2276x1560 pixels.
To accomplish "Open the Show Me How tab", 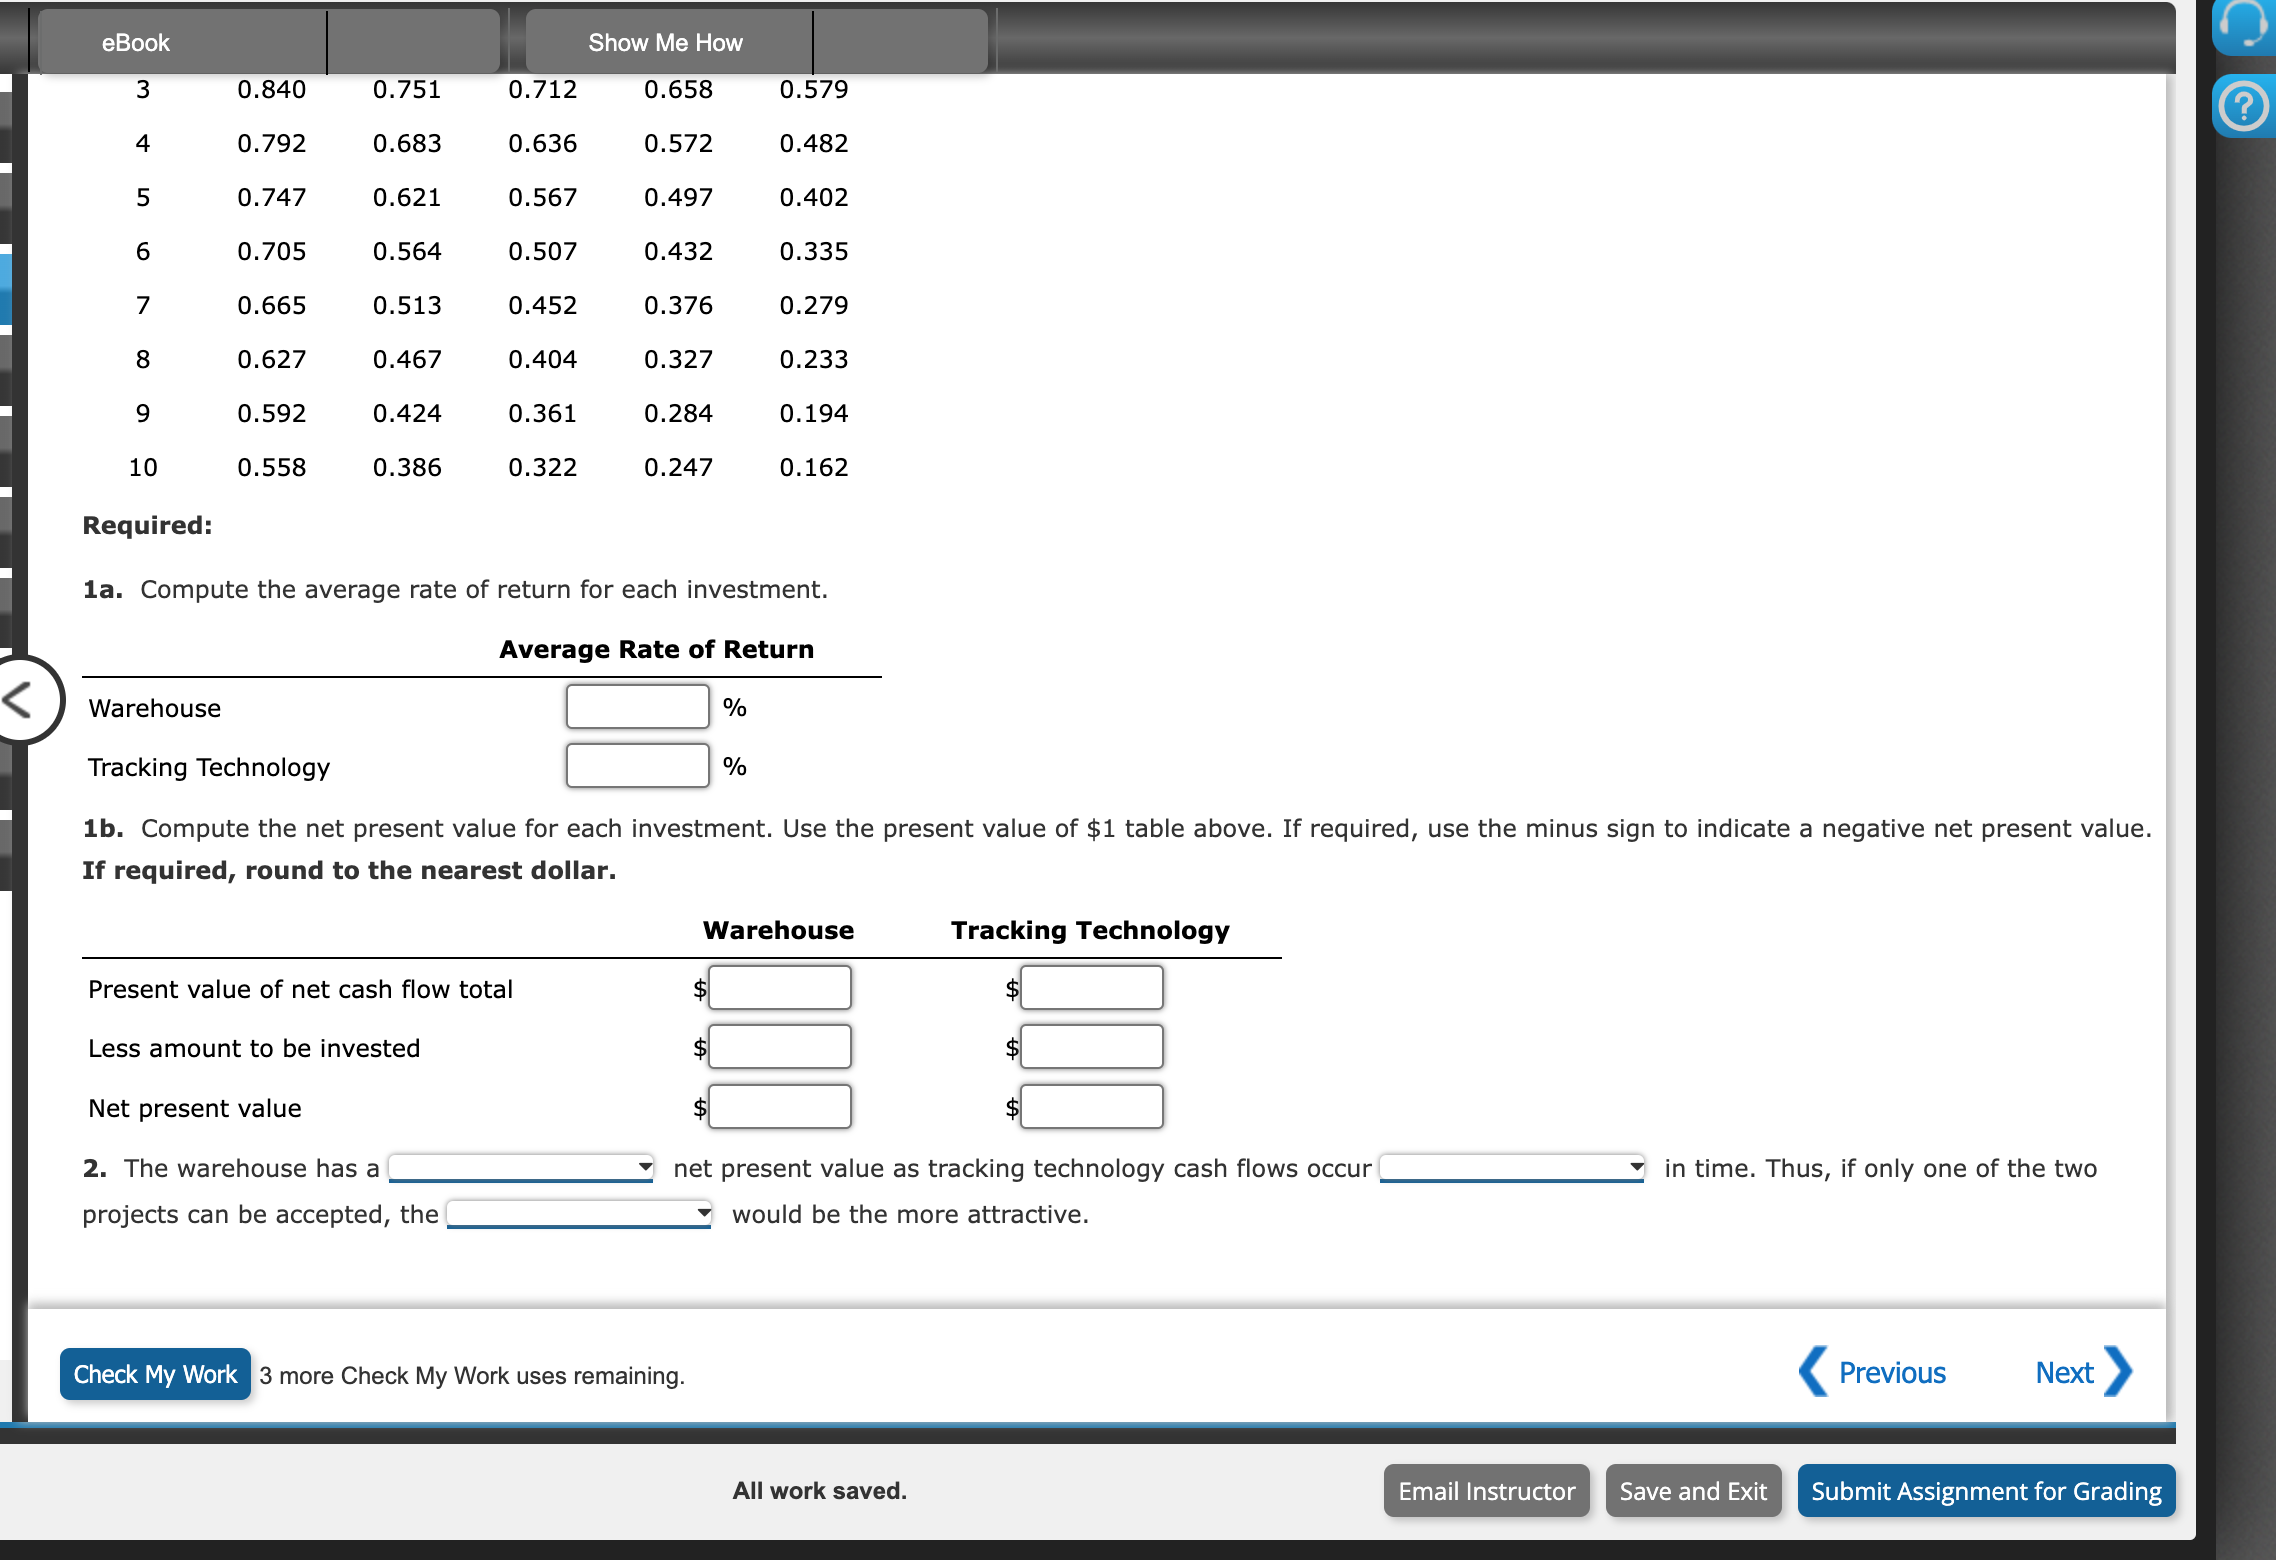I will point(665,42).
